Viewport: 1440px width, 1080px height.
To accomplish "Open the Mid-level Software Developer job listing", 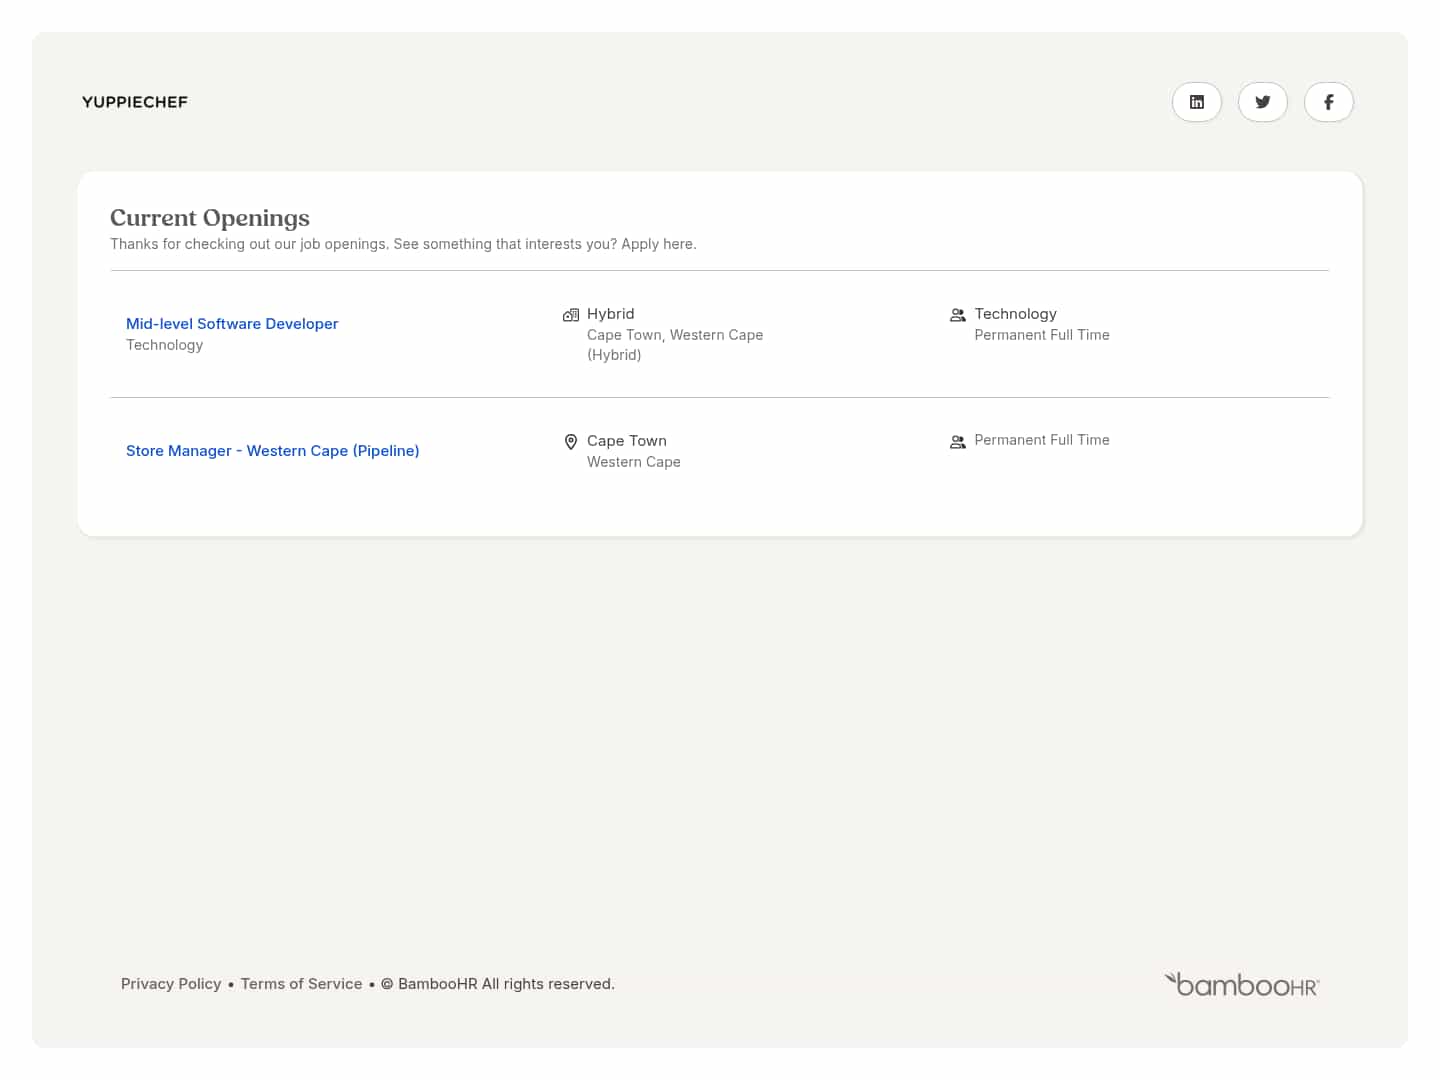I will tap(232, 324).
